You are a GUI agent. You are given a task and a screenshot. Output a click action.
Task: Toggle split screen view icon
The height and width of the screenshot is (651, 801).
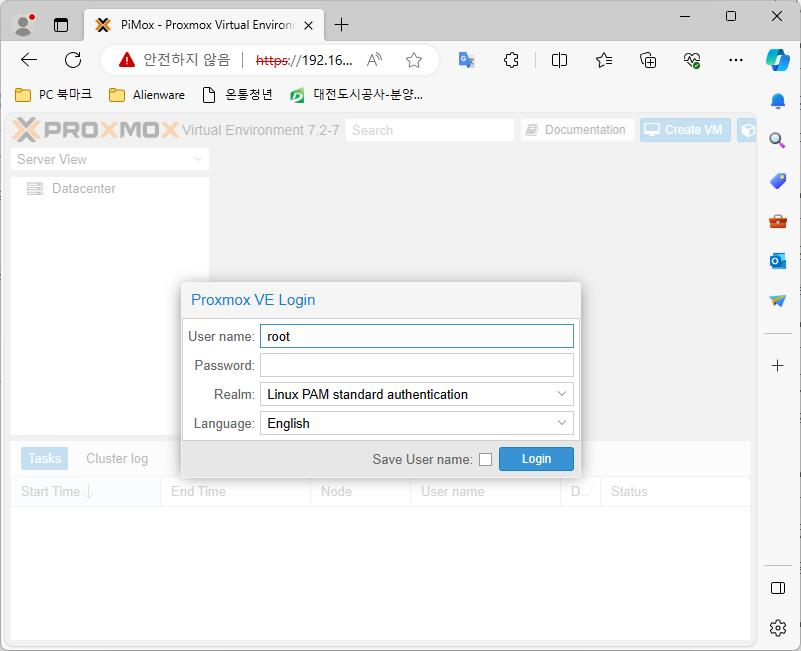559,60
